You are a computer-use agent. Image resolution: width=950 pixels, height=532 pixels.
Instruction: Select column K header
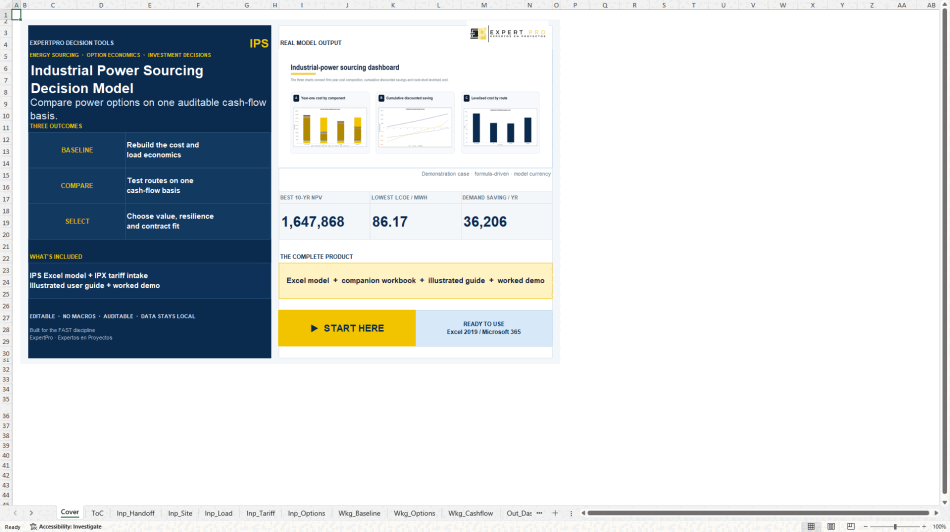coord(393,5)
